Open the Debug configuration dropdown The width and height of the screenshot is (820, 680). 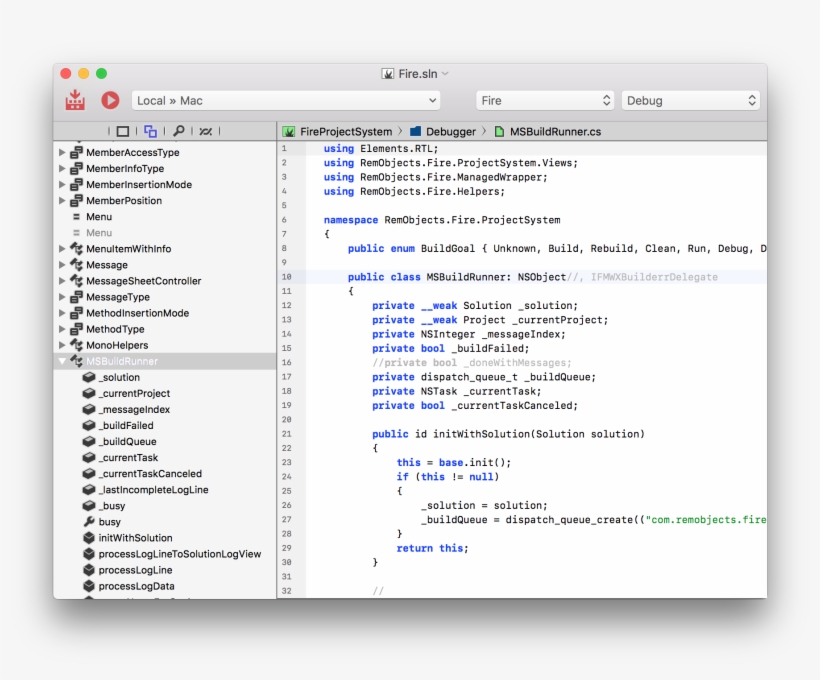click(691, 100)
